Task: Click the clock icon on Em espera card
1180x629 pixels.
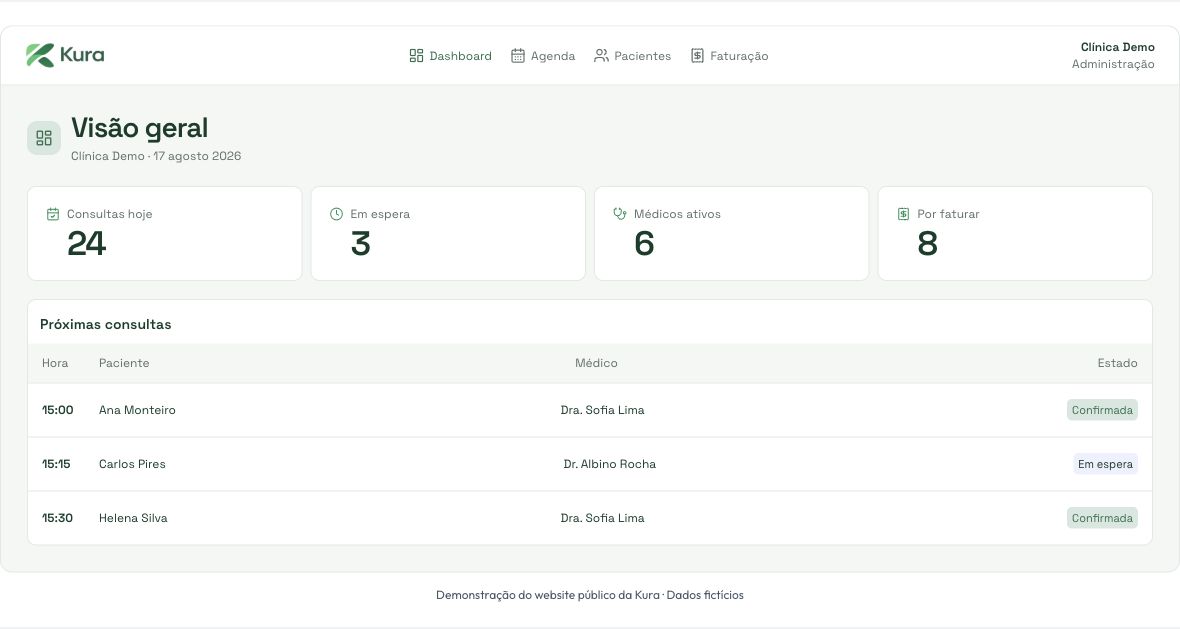Action: pos(336,214)
